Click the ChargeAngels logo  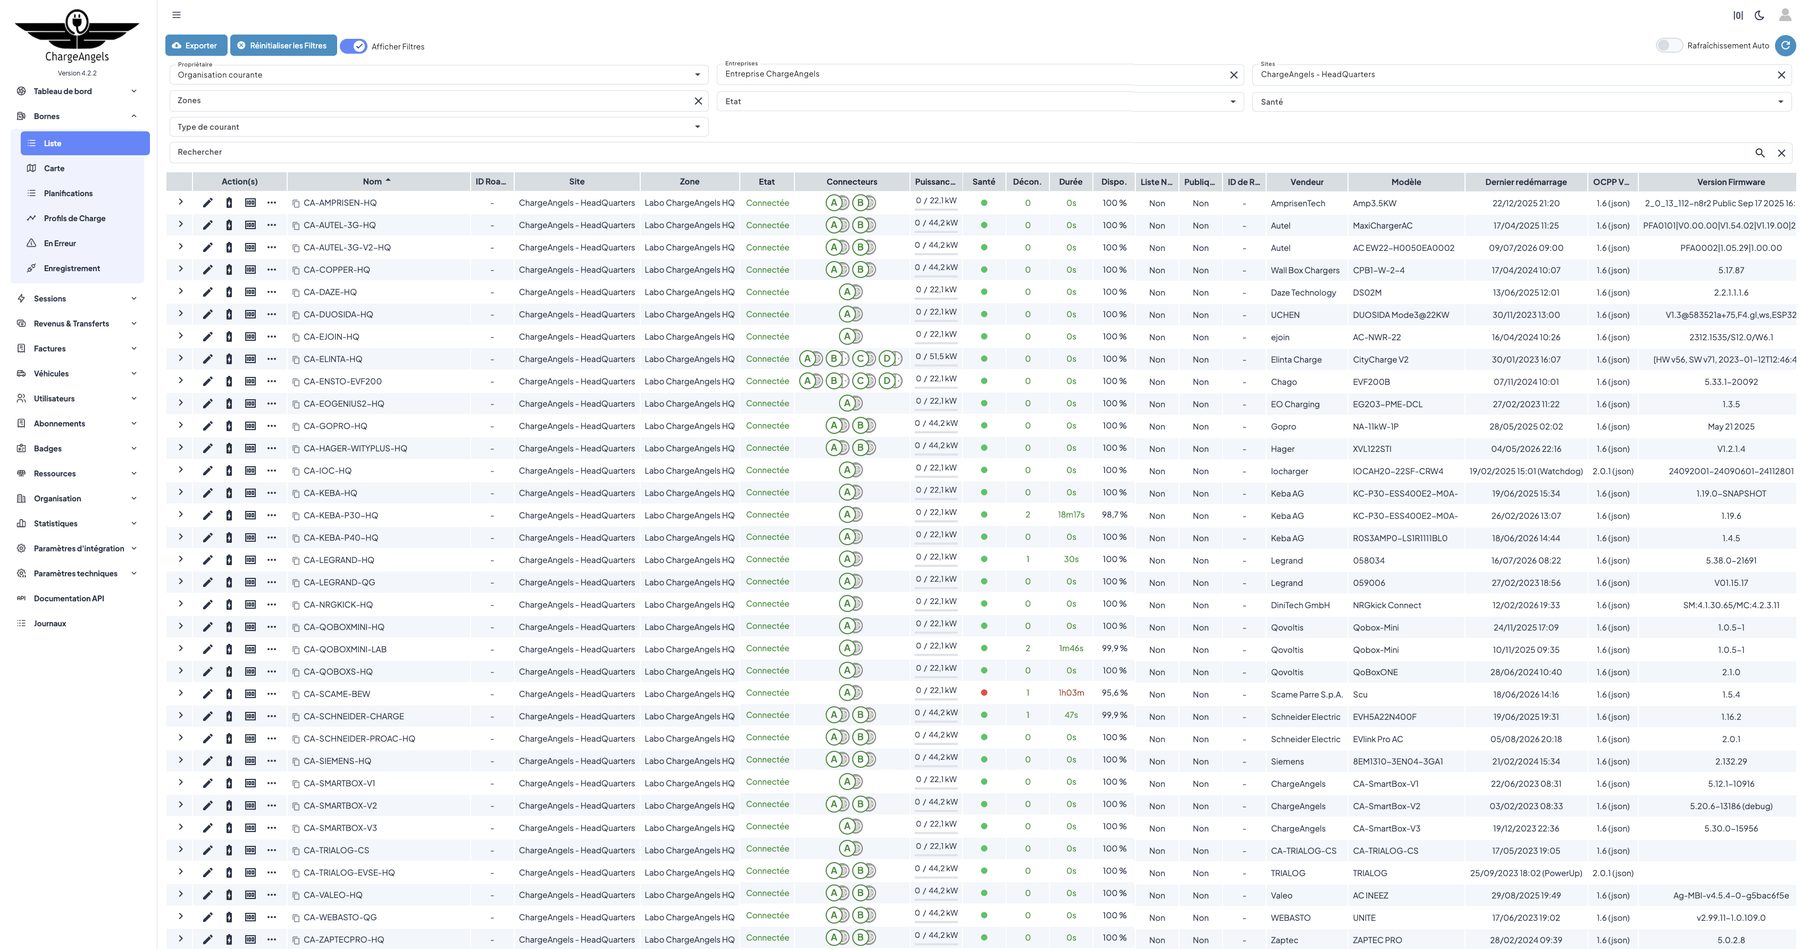pos(77,36)
